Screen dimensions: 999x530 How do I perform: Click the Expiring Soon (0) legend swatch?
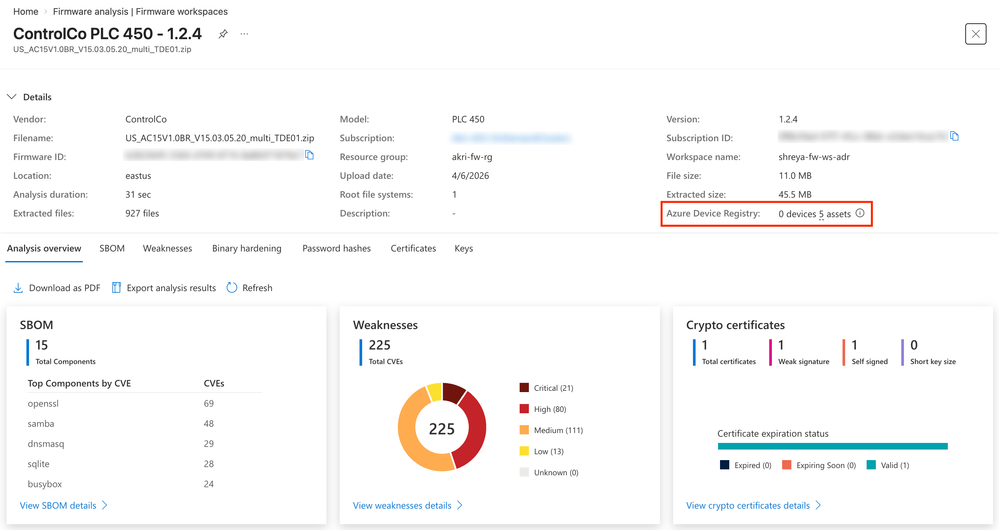click(786, 465)
